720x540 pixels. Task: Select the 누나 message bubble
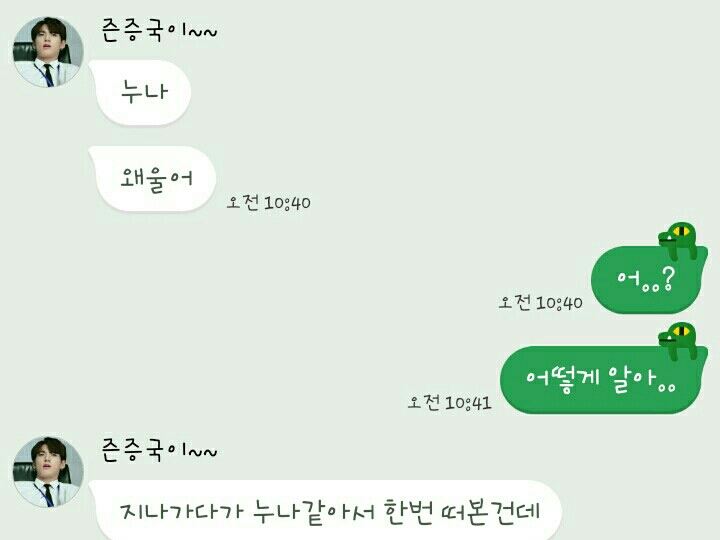pos(140,92)
